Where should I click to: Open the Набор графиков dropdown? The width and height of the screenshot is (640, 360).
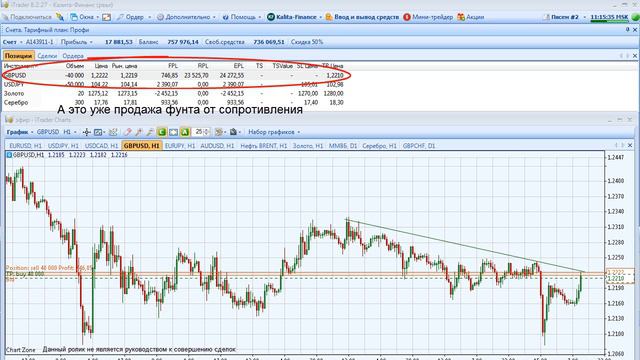pos(274,132)
